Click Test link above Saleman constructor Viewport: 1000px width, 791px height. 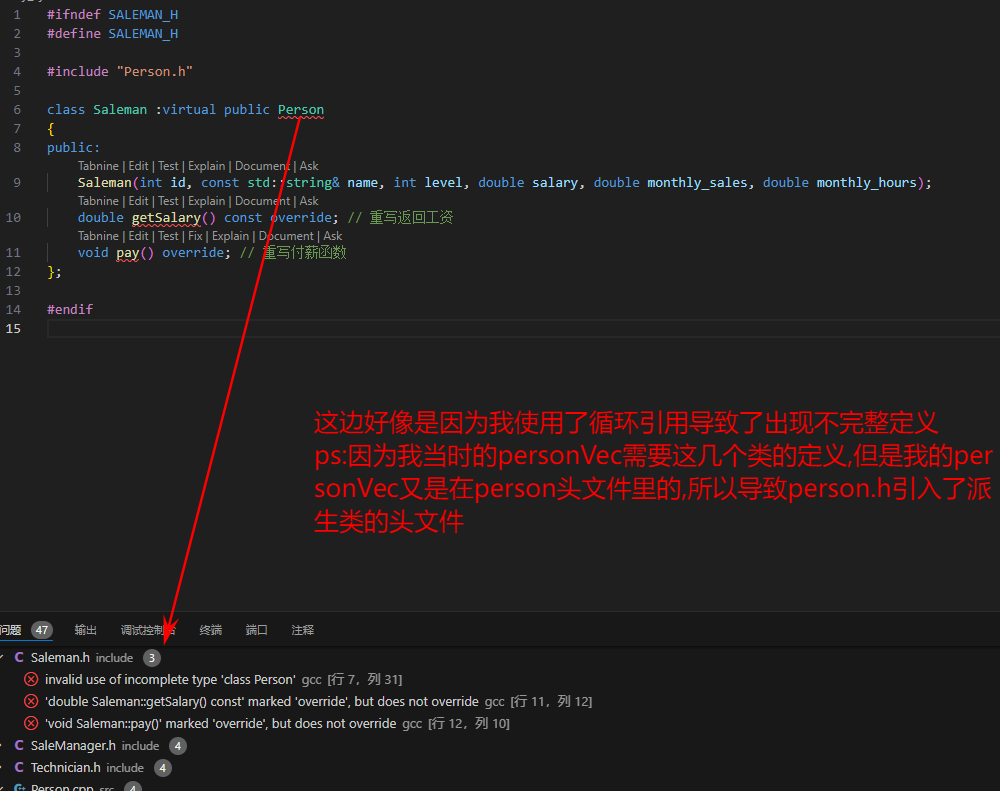point(168,166)
